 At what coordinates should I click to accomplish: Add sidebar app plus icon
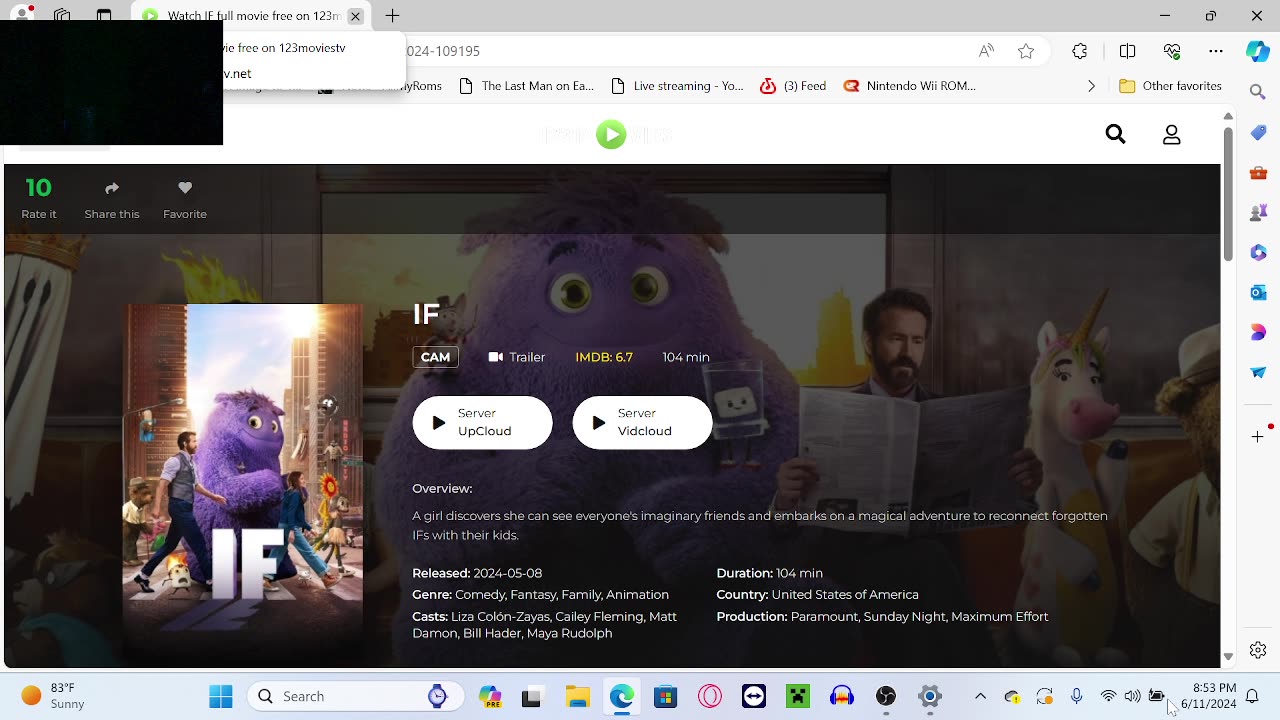(1258, 436)
